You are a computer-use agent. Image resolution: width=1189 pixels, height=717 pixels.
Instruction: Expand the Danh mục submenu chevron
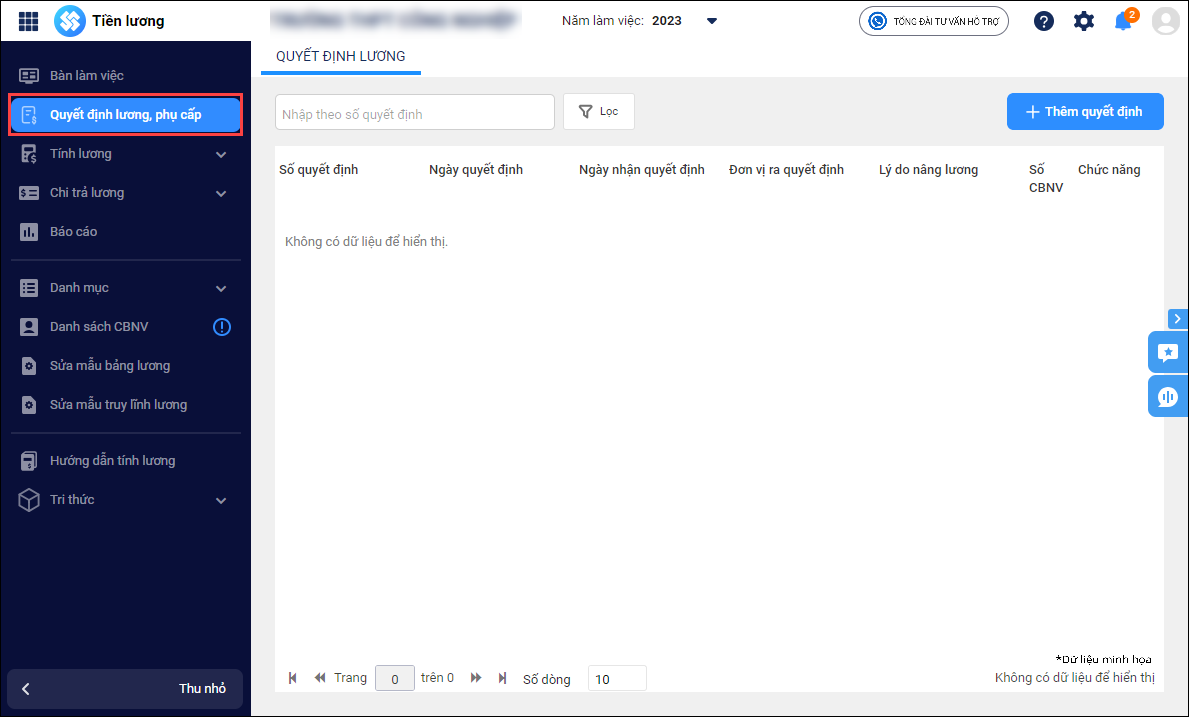click(x=221, y=288)
